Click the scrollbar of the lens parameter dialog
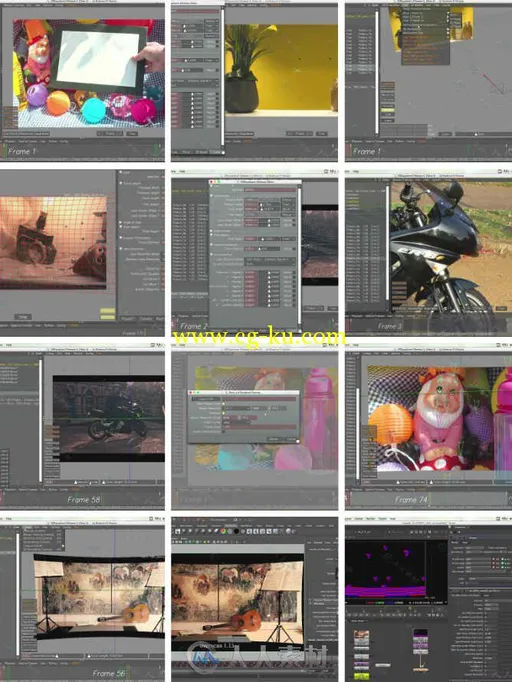This screenshot has height=682, width=512. pos(299,257)
